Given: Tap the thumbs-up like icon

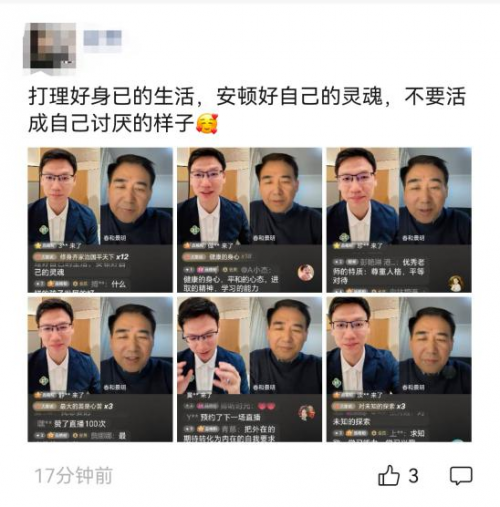Looking at the screenshot, I should coord(389,475).
